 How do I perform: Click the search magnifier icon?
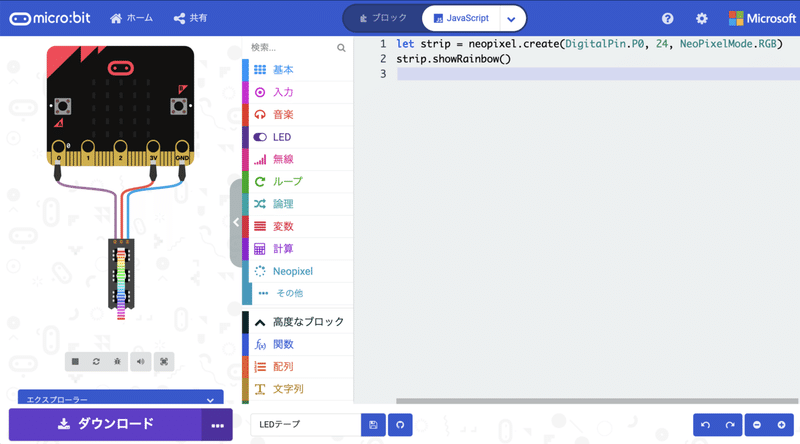click(x=341, y=48)
